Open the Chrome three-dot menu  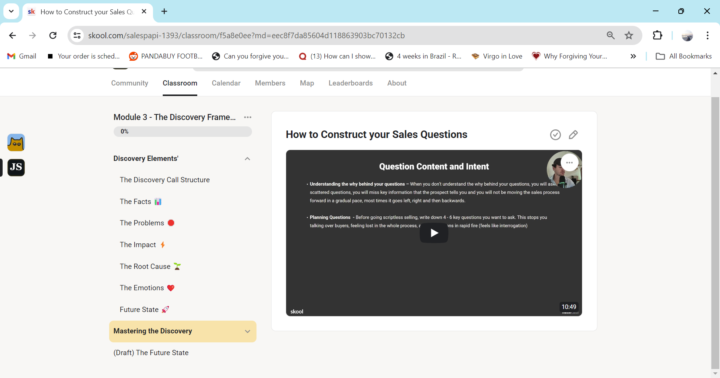pyautogui.click(x=708, y=35)
